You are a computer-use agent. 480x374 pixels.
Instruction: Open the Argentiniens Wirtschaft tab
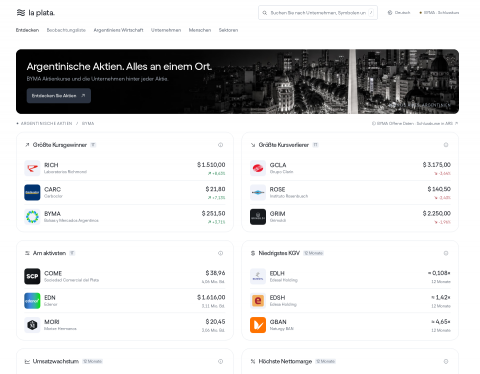(118, 30)
